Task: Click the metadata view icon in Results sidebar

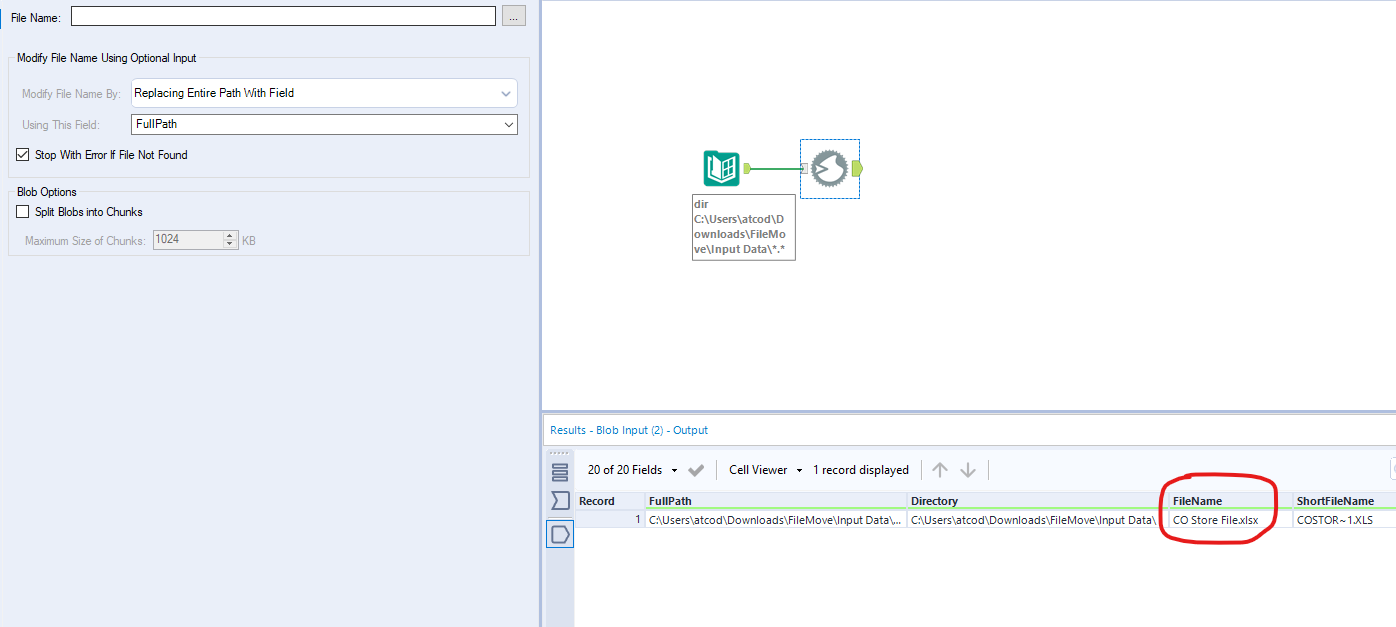Action: point(560,501)
